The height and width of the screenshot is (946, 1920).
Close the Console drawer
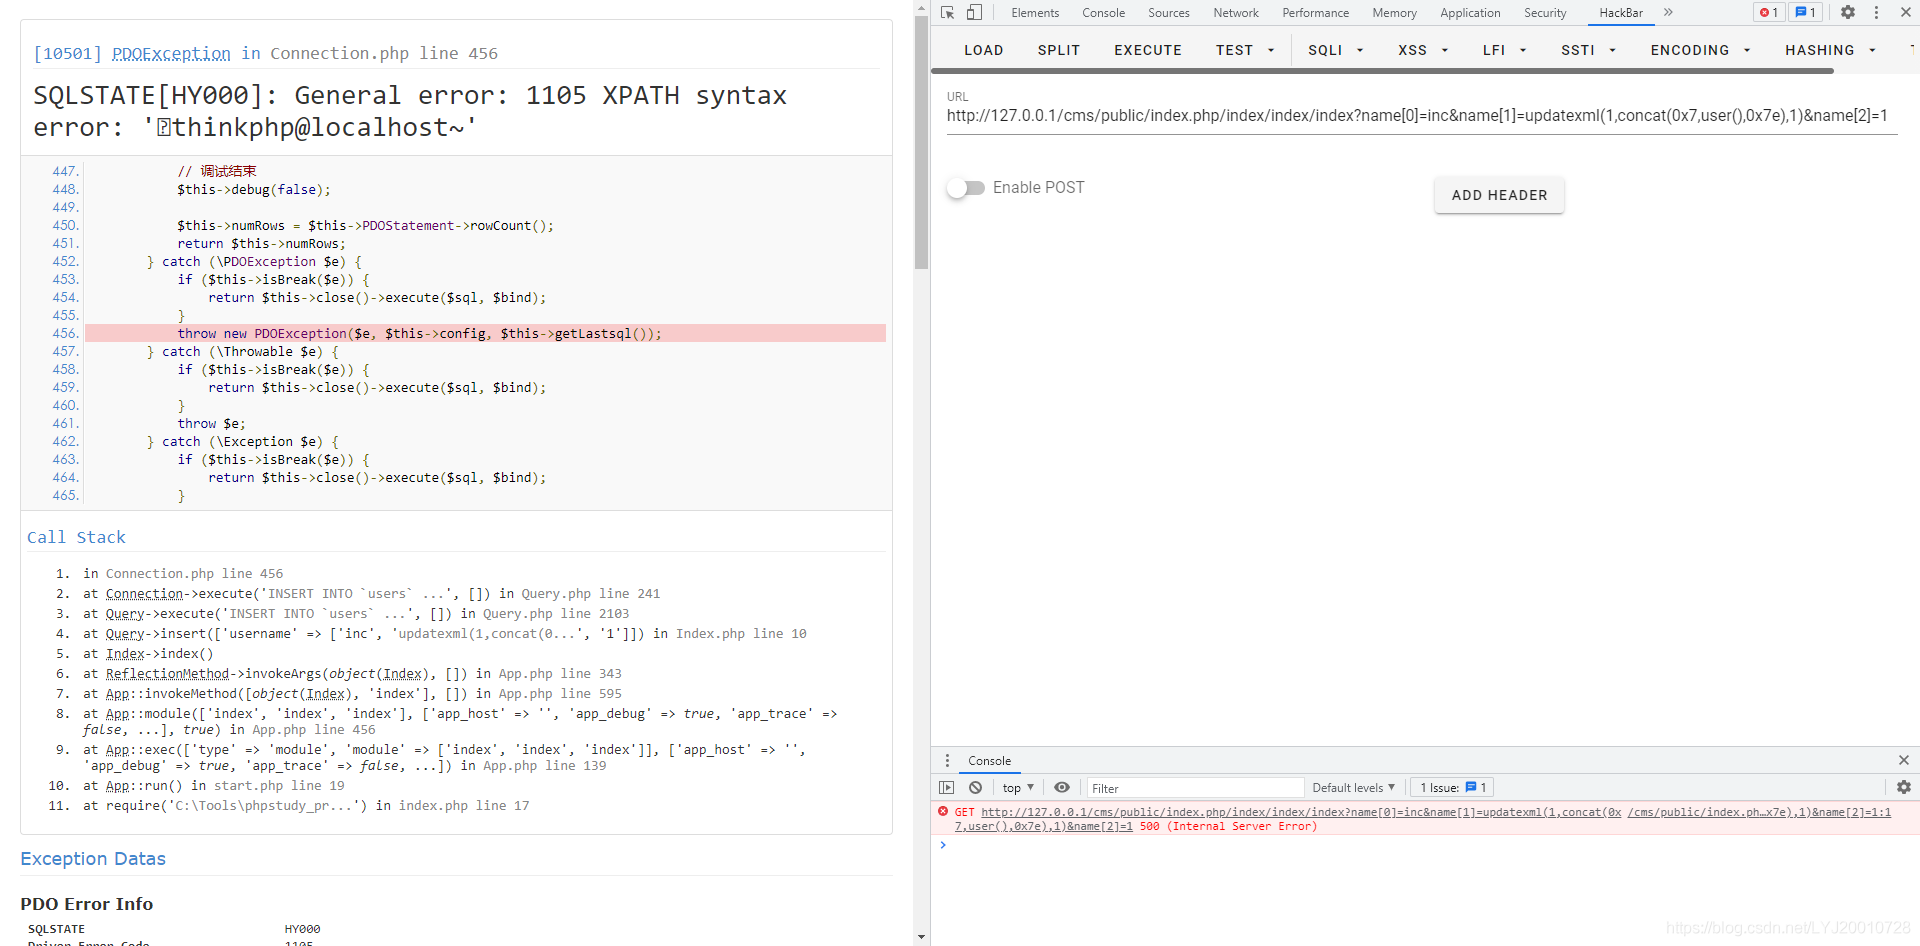1904,760
